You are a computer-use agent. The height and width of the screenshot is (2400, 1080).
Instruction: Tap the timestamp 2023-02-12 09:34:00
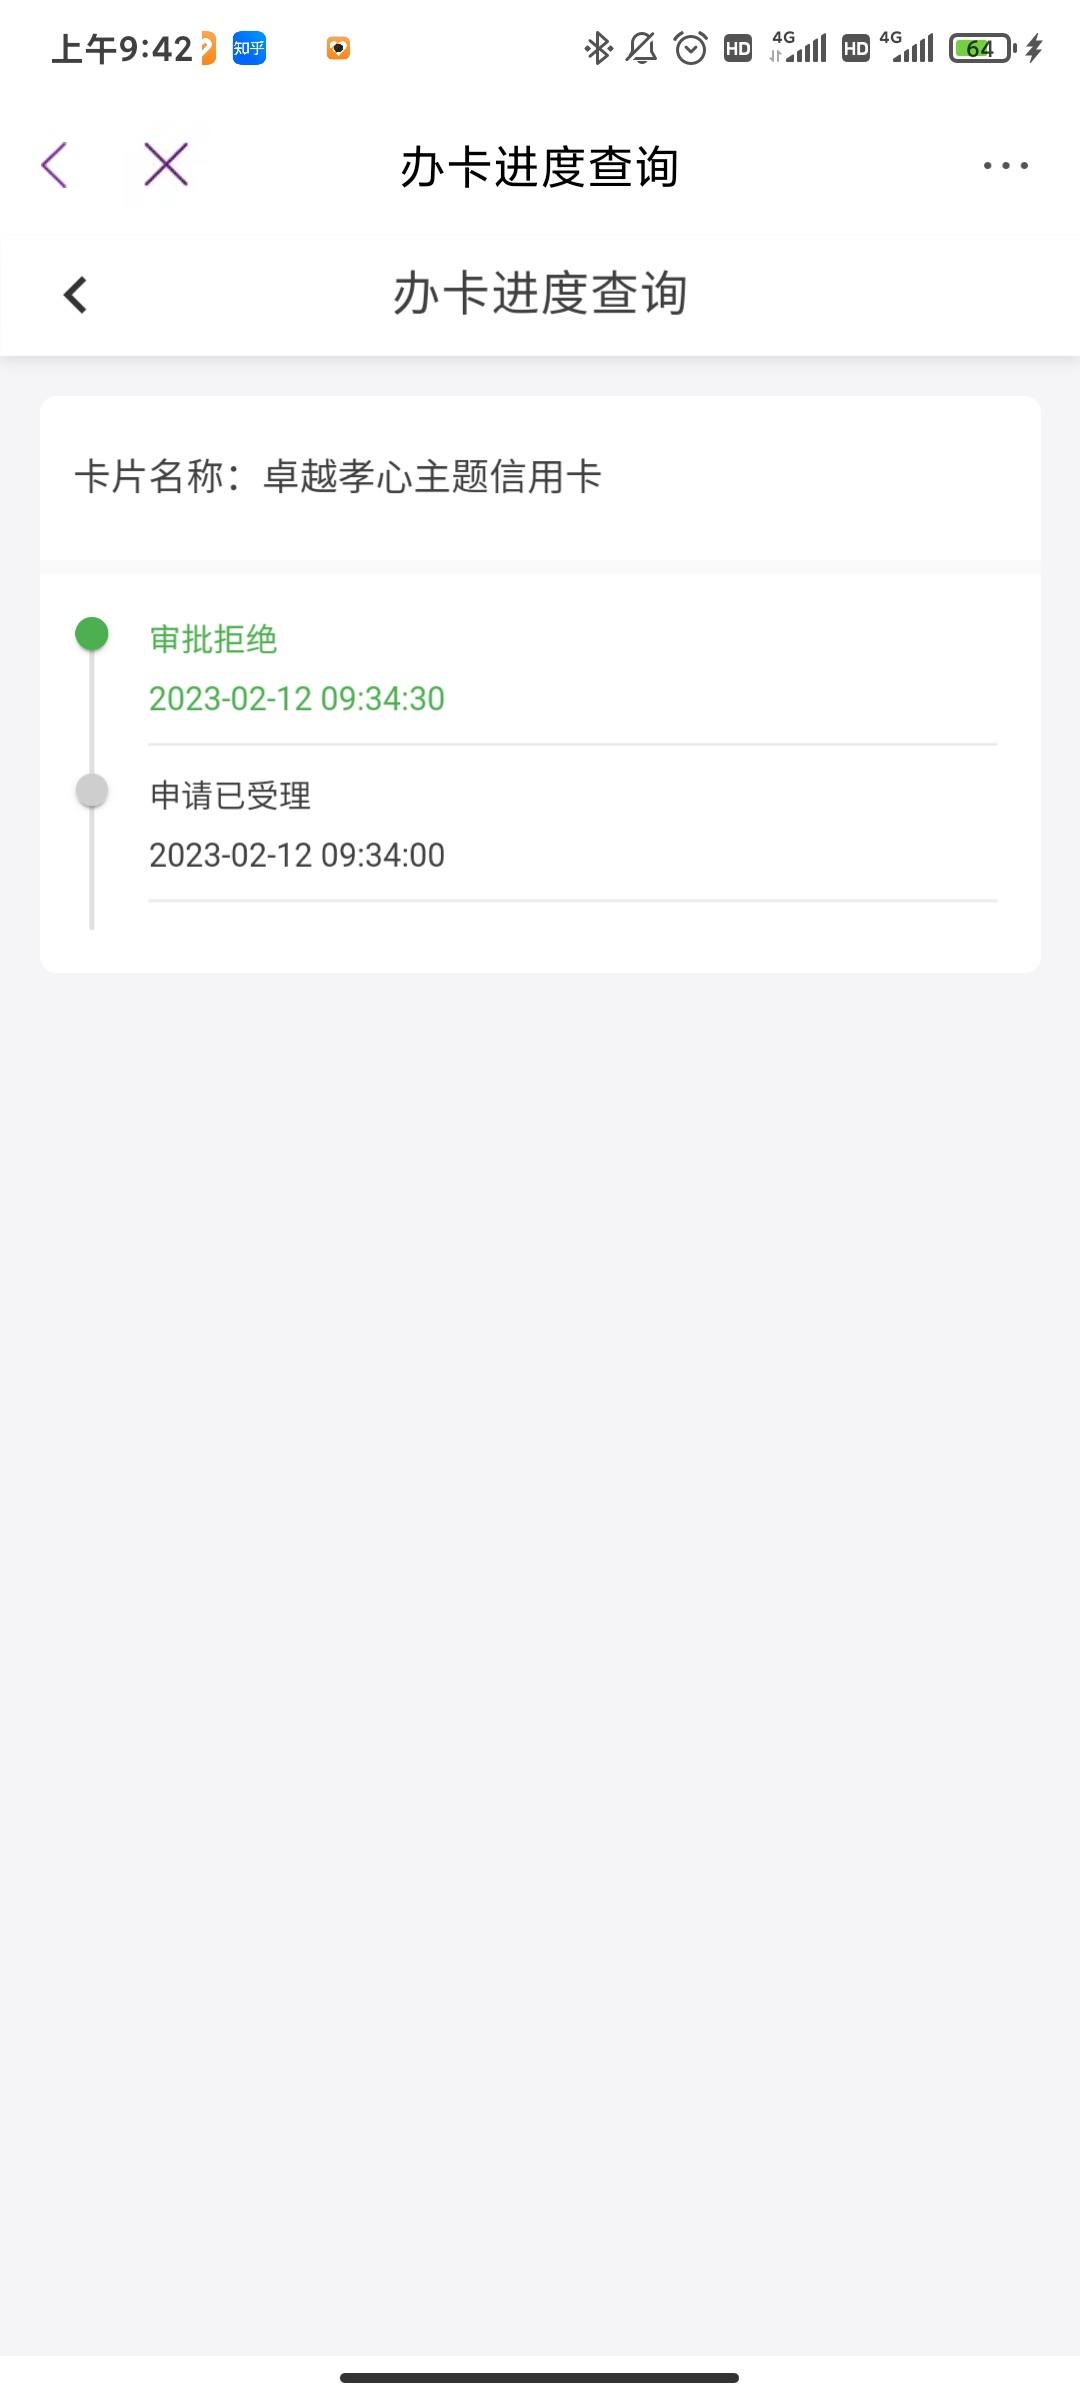297,855
